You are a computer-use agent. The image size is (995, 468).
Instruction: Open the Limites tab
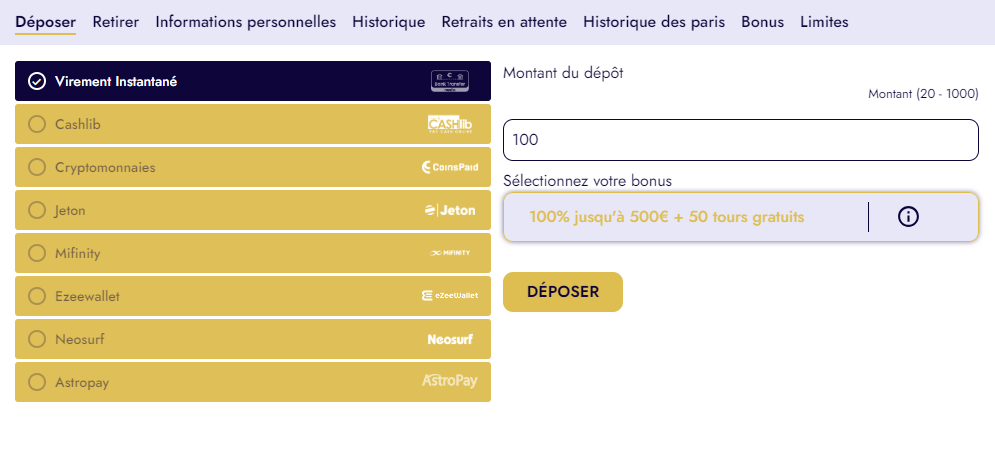click(x=824, y=22)
